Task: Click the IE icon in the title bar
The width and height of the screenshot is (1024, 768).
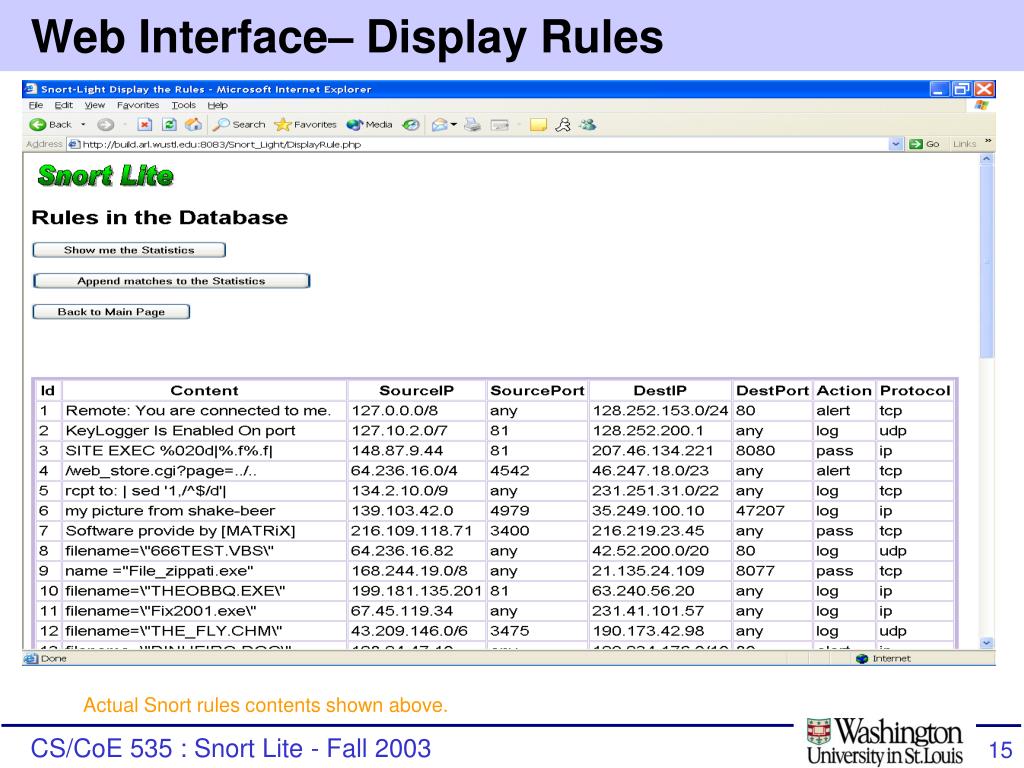Action: coord(31,89)
